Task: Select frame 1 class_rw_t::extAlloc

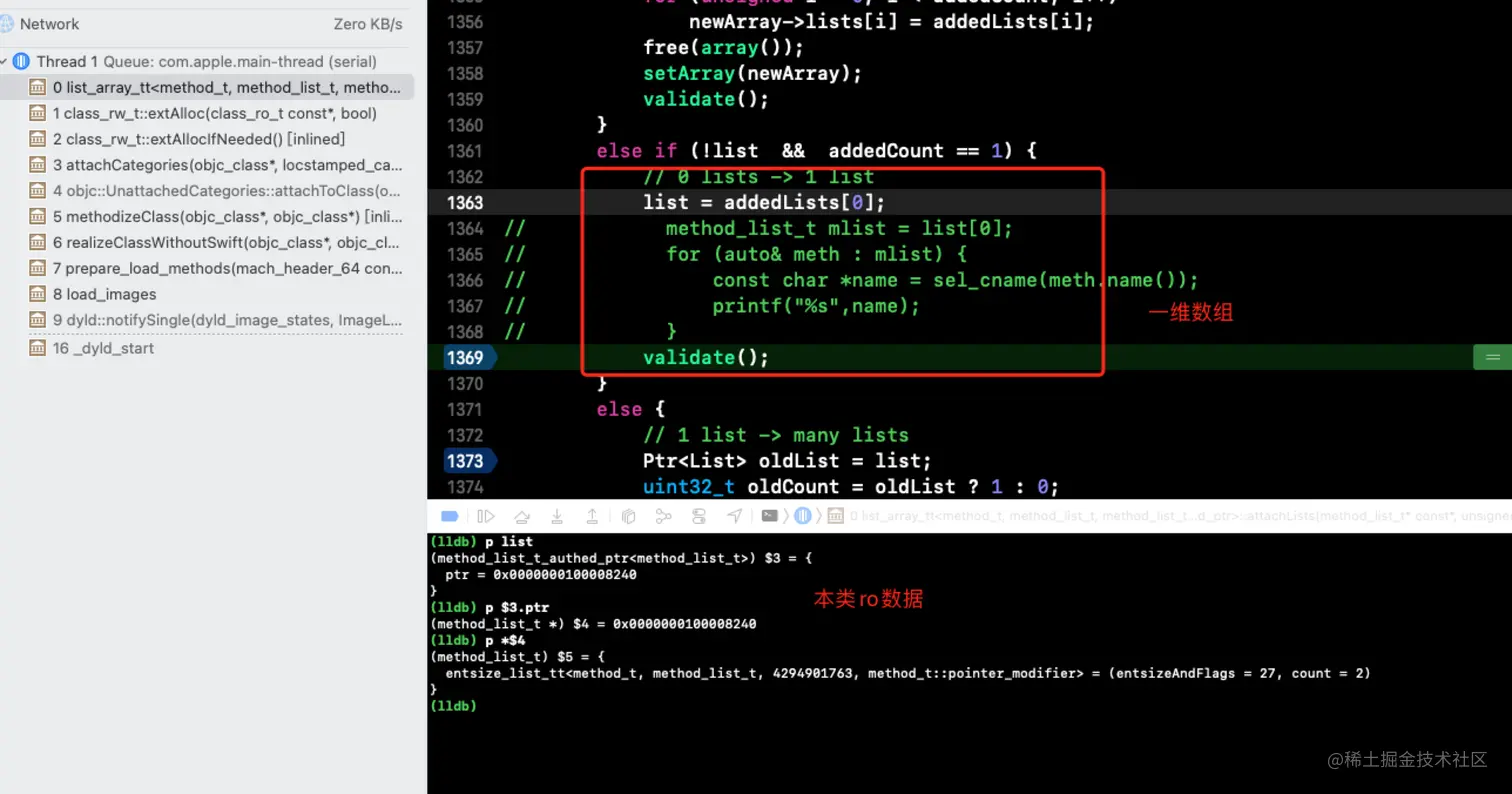Action: click(x=207, y=113)
